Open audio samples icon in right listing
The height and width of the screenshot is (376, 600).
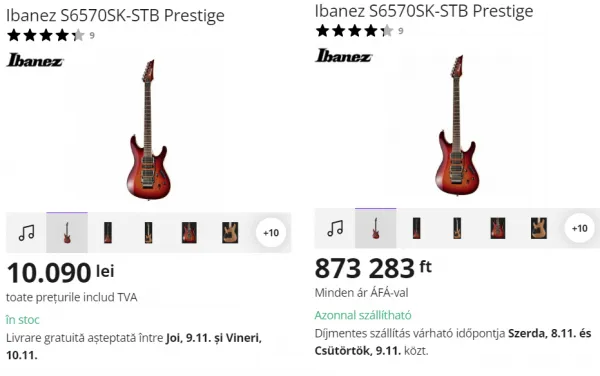click(x=335, y=228)
